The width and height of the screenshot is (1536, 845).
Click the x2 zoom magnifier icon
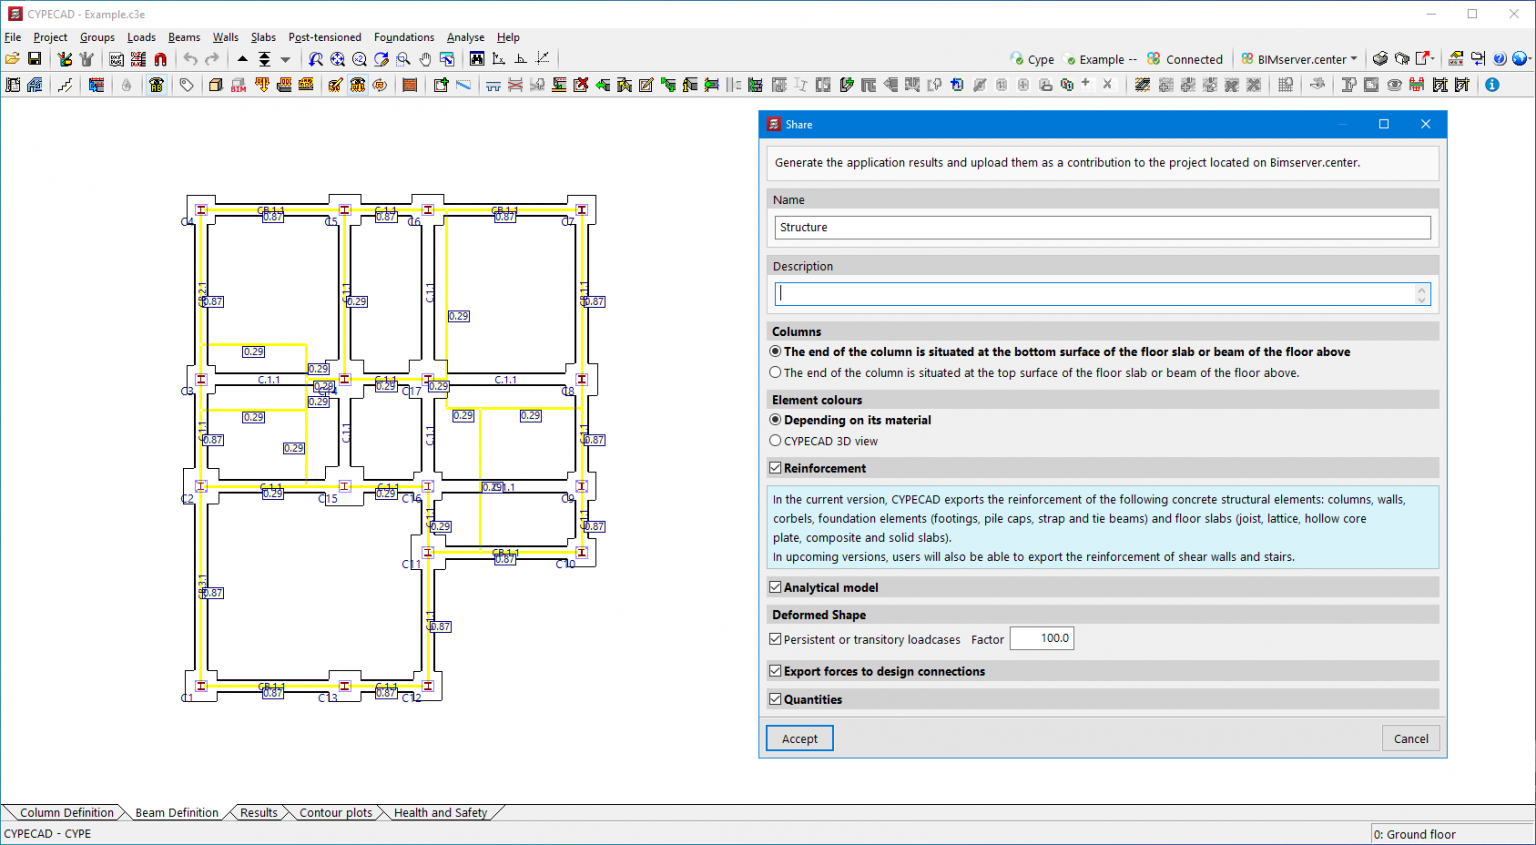click(x=359, y=59)
